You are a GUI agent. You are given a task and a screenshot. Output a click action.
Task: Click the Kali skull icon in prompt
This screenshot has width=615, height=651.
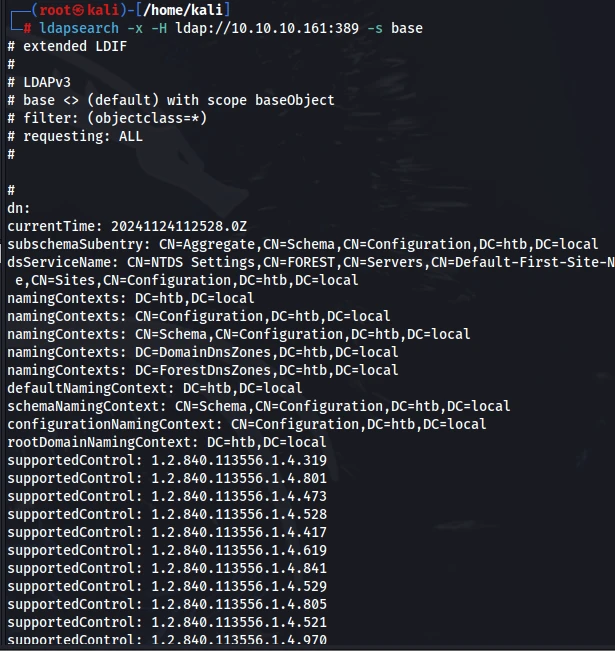click(x=78, y=10)
